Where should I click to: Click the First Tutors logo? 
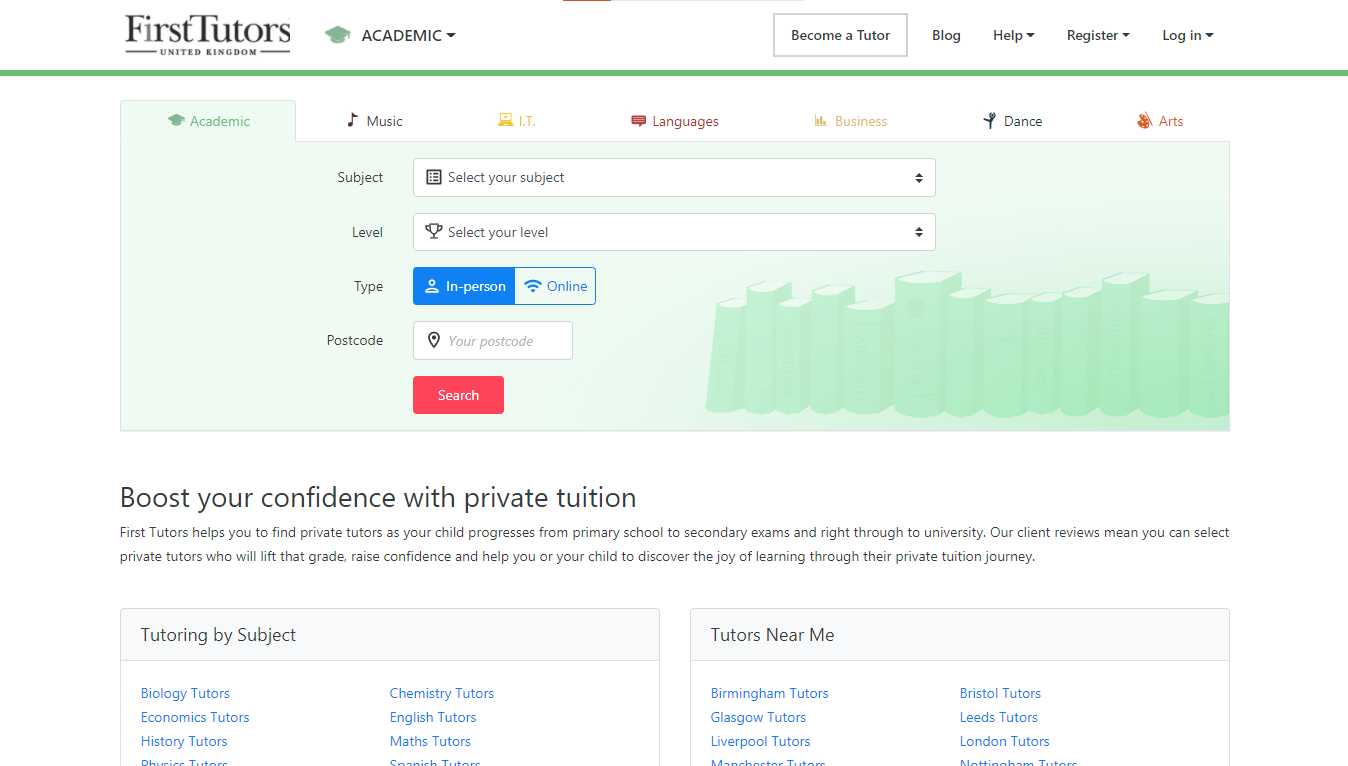[x=208, y=35]
